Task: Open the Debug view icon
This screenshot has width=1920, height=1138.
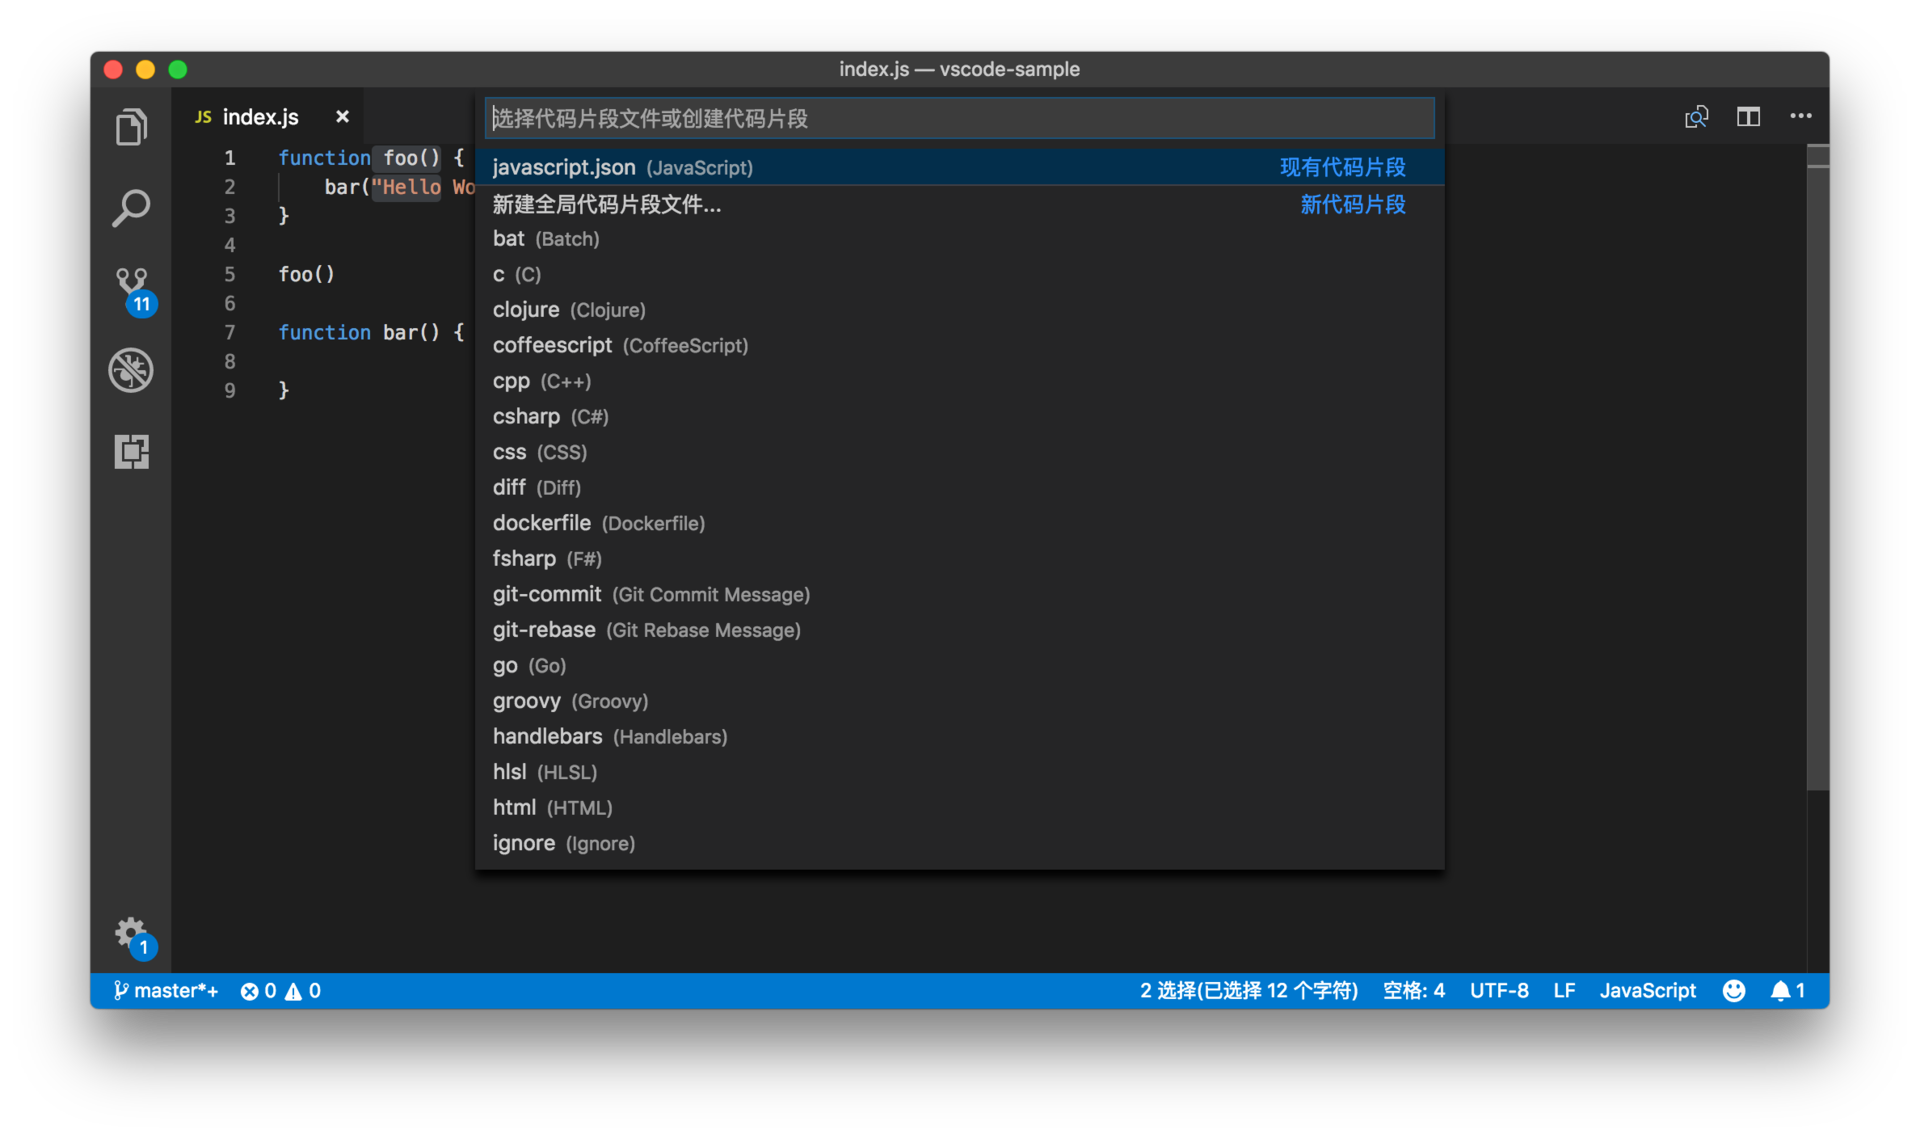Action: click(131, 370)
